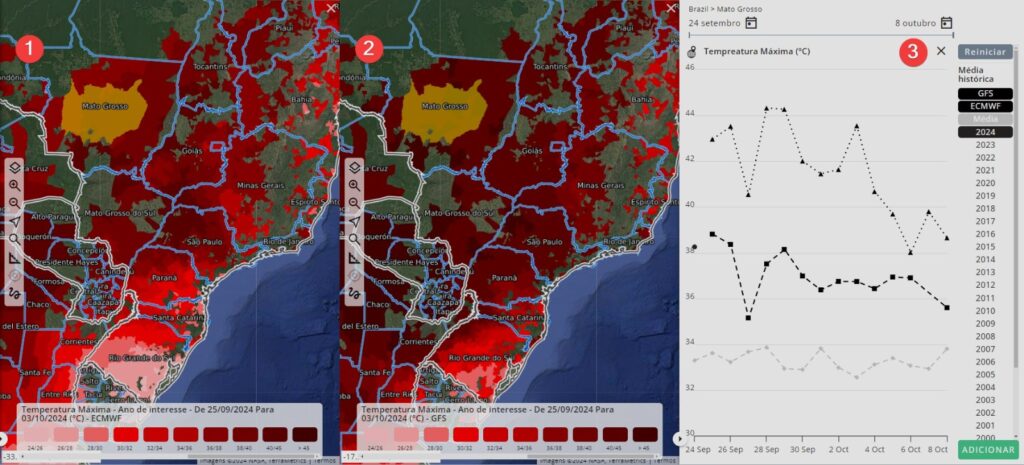Click 30/32 color swatch in ECMWF legend
1024x465 pixels.
[125, 434]
